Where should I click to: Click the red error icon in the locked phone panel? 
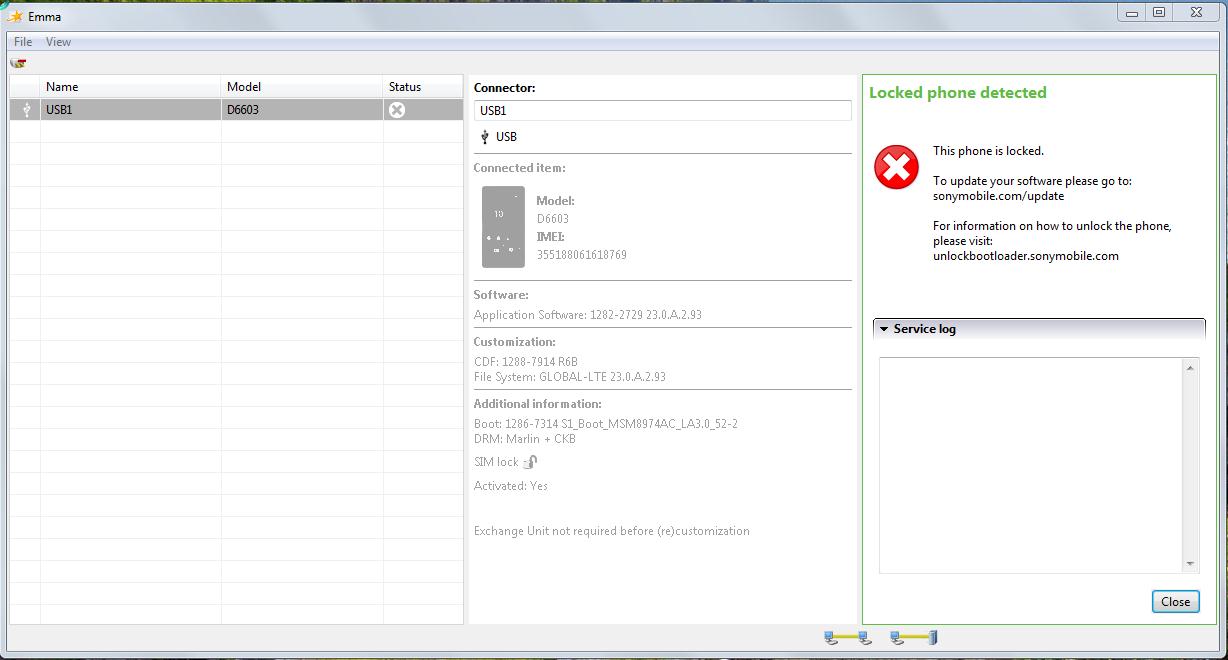(x=896, y=168)
